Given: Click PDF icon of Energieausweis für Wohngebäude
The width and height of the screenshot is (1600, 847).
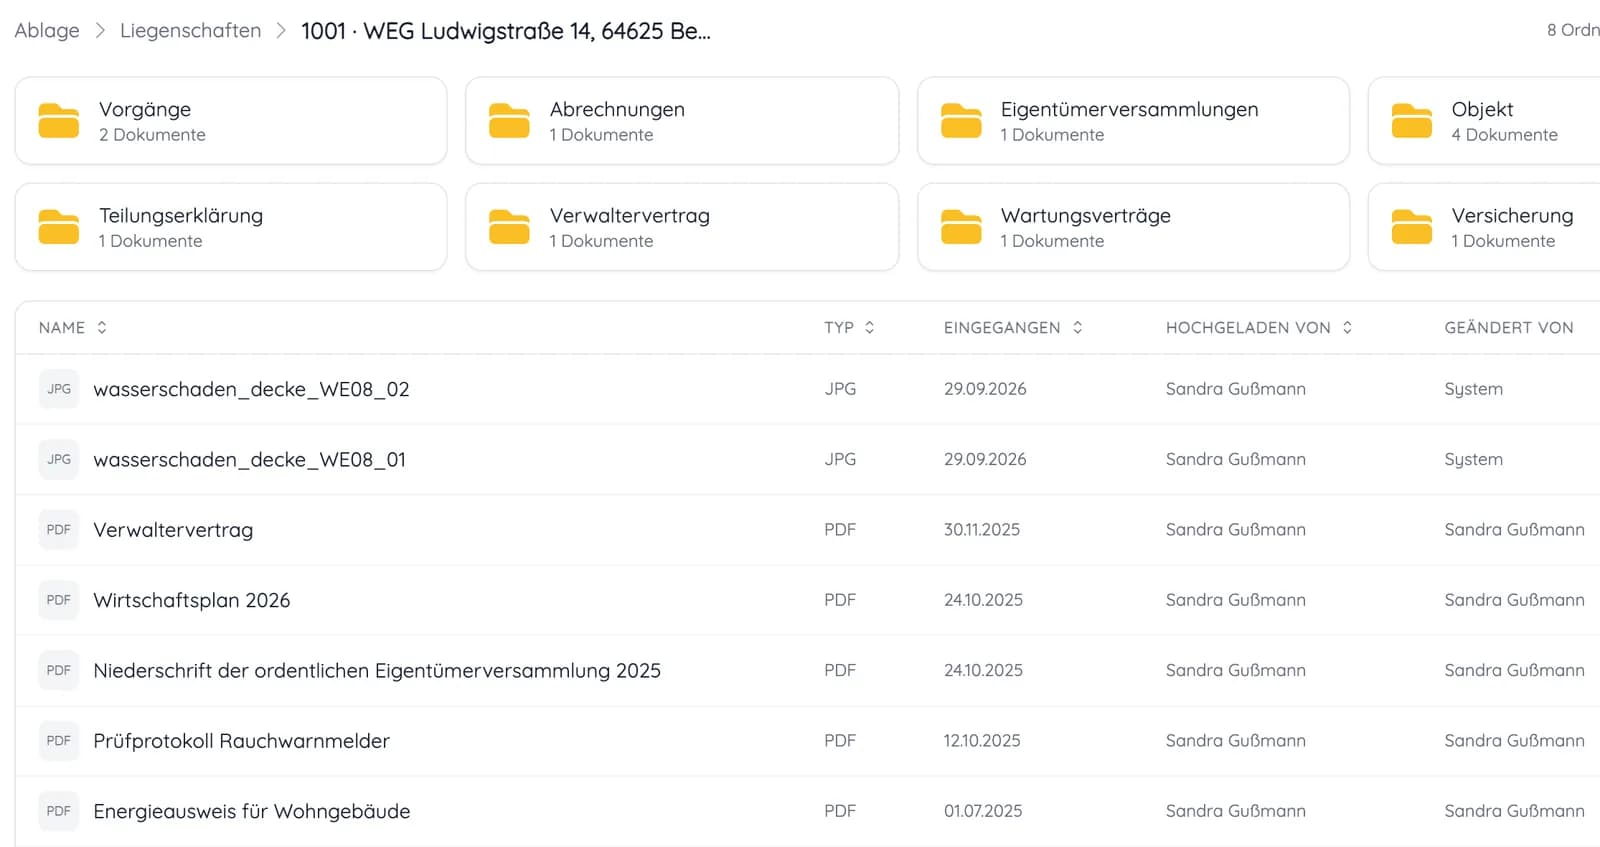Looking at the screenshot, I should pyautogui.click(x=59, y=811).
